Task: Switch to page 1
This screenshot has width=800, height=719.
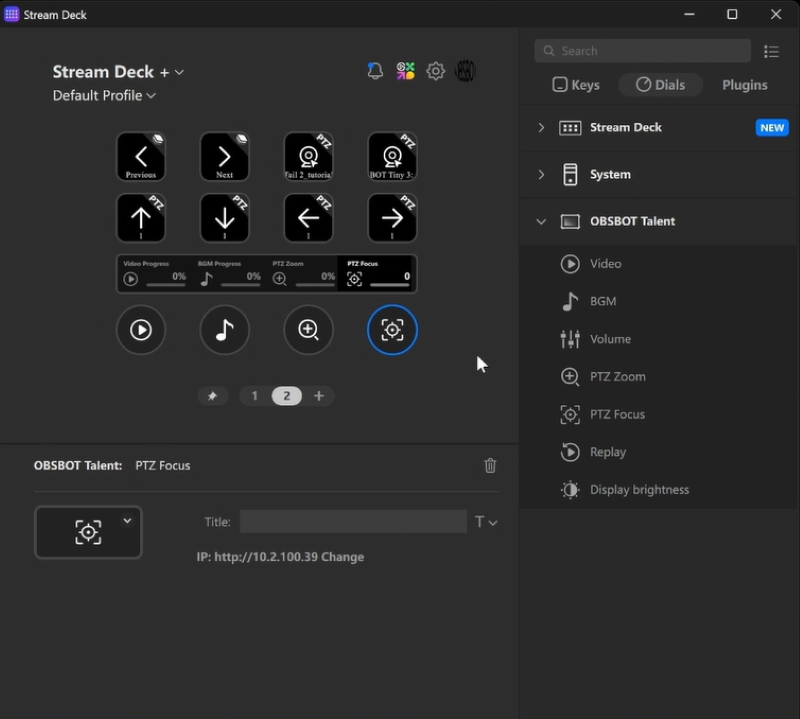Action: pyautogui.click(x=255, y=396)
